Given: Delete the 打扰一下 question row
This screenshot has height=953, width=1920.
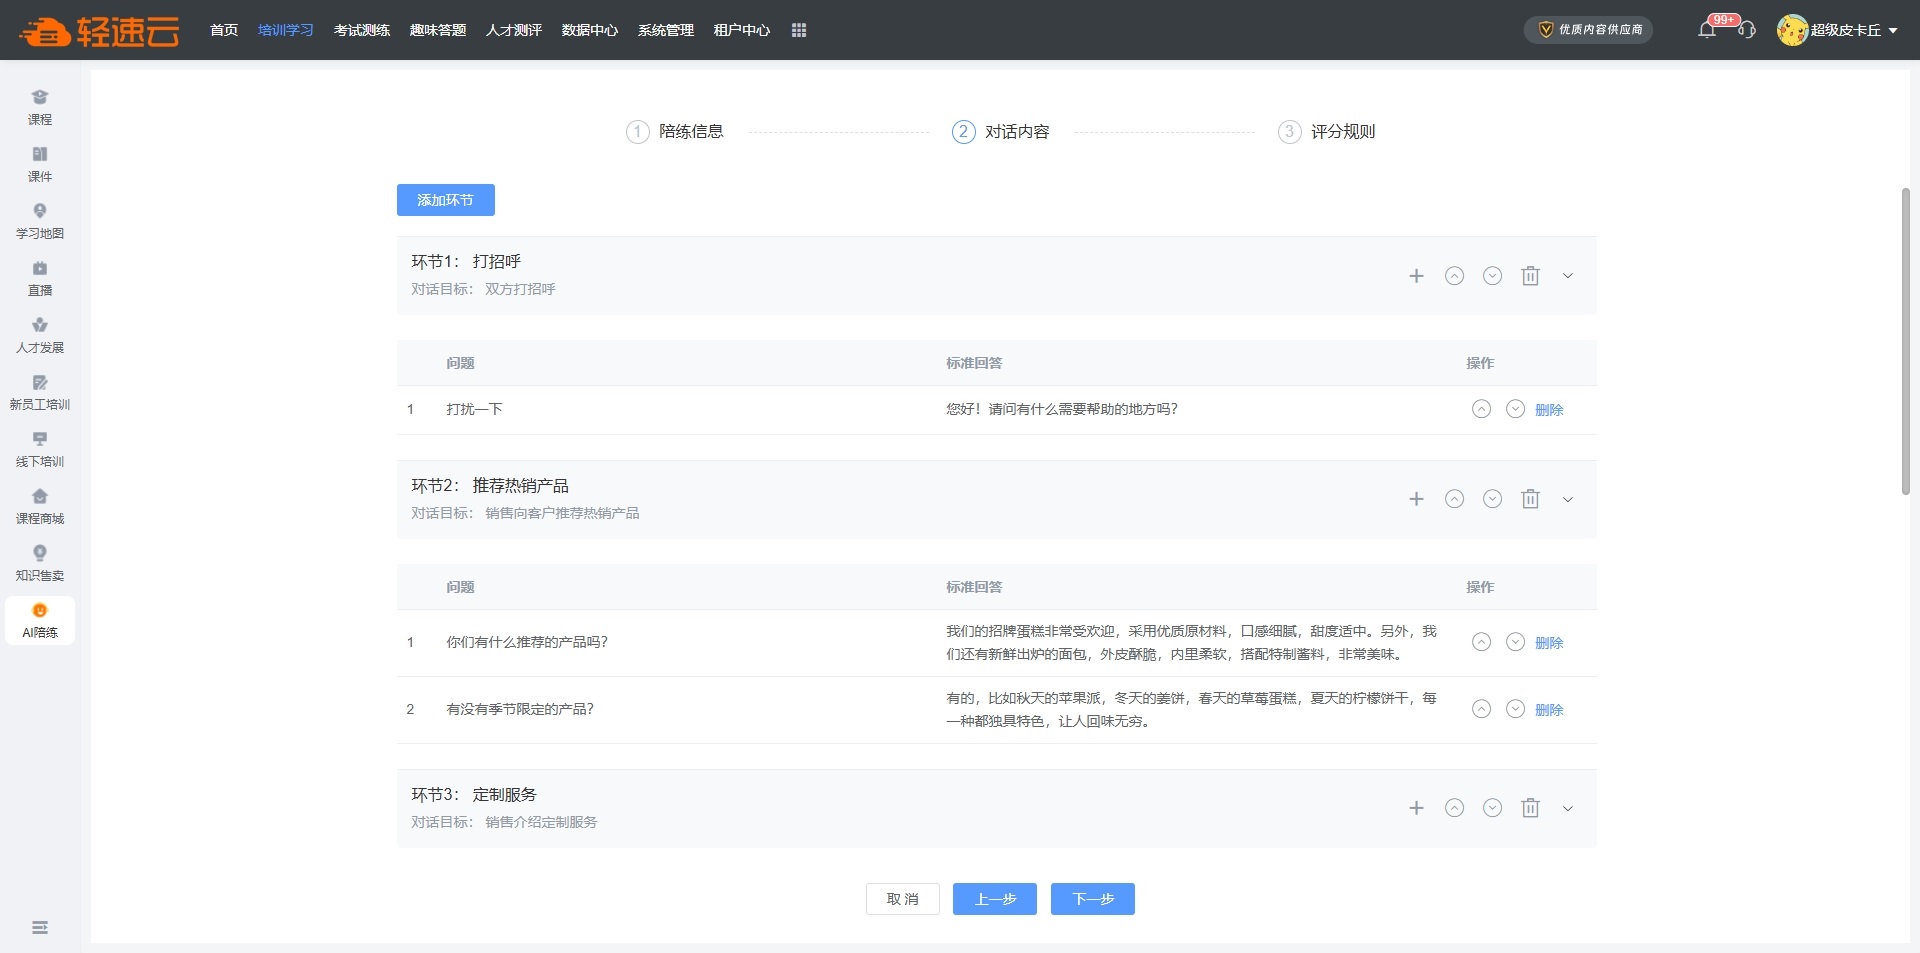Looking at the screenshot, I should point(1548,410).
